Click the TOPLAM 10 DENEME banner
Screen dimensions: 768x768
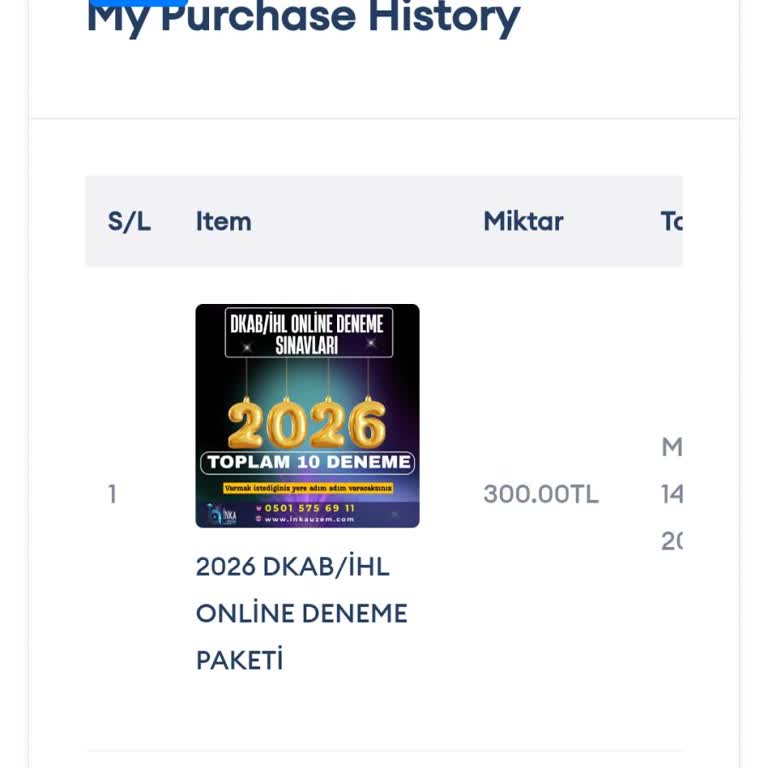tap(308, 462)
